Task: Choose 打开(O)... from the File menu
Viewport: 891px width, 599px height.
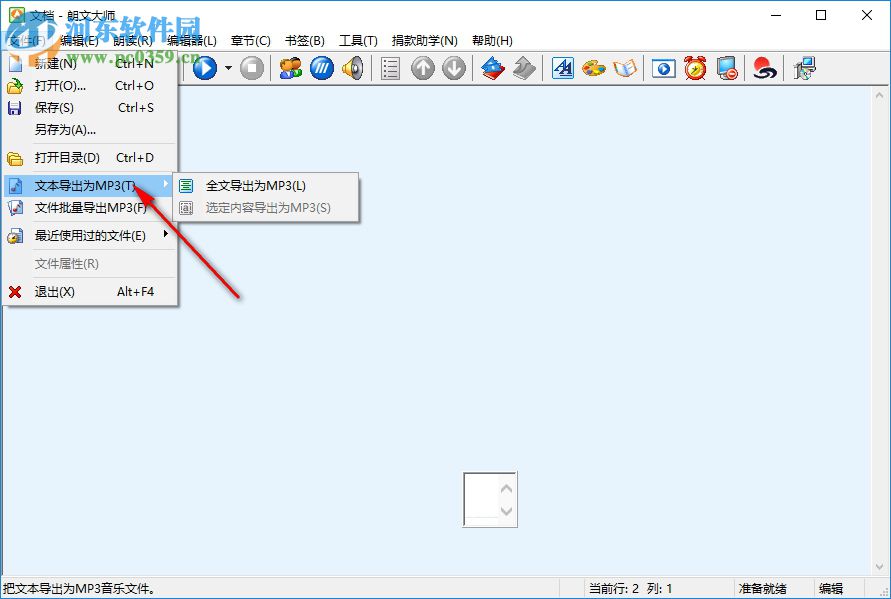Action: (x=90, y=86)
